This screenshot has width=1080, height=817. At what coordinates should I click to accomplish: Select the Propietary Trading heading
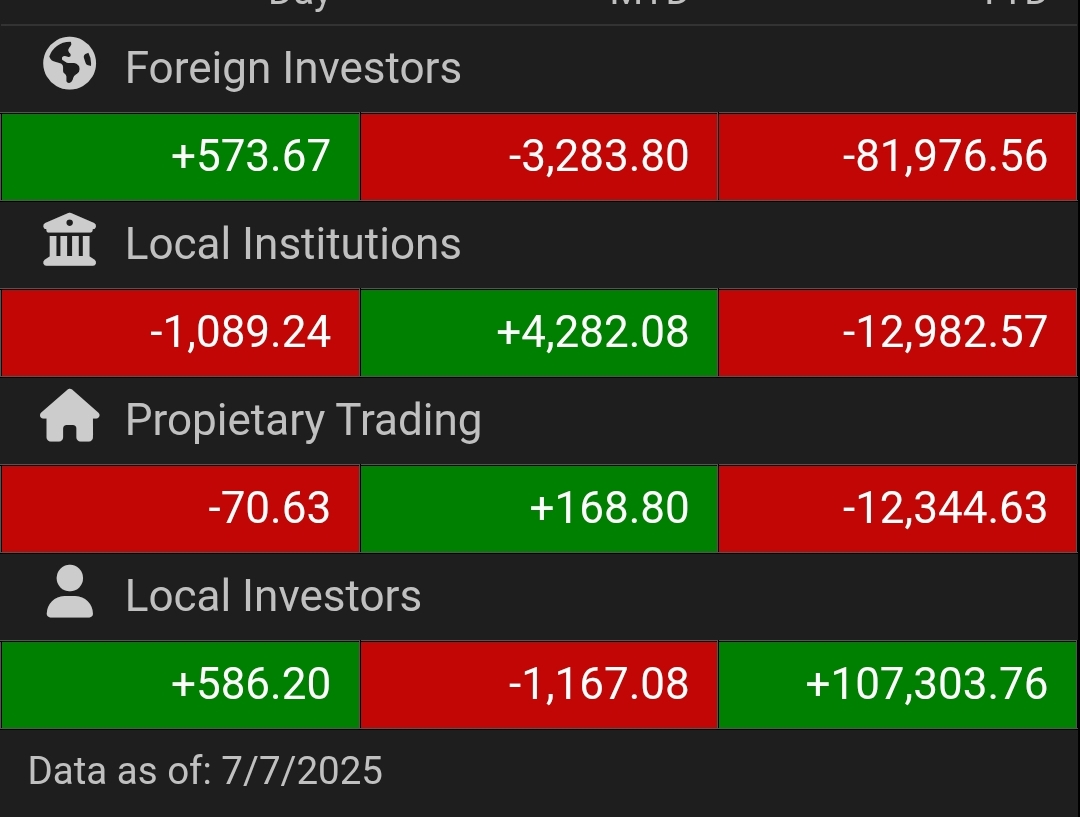[304, 420]
